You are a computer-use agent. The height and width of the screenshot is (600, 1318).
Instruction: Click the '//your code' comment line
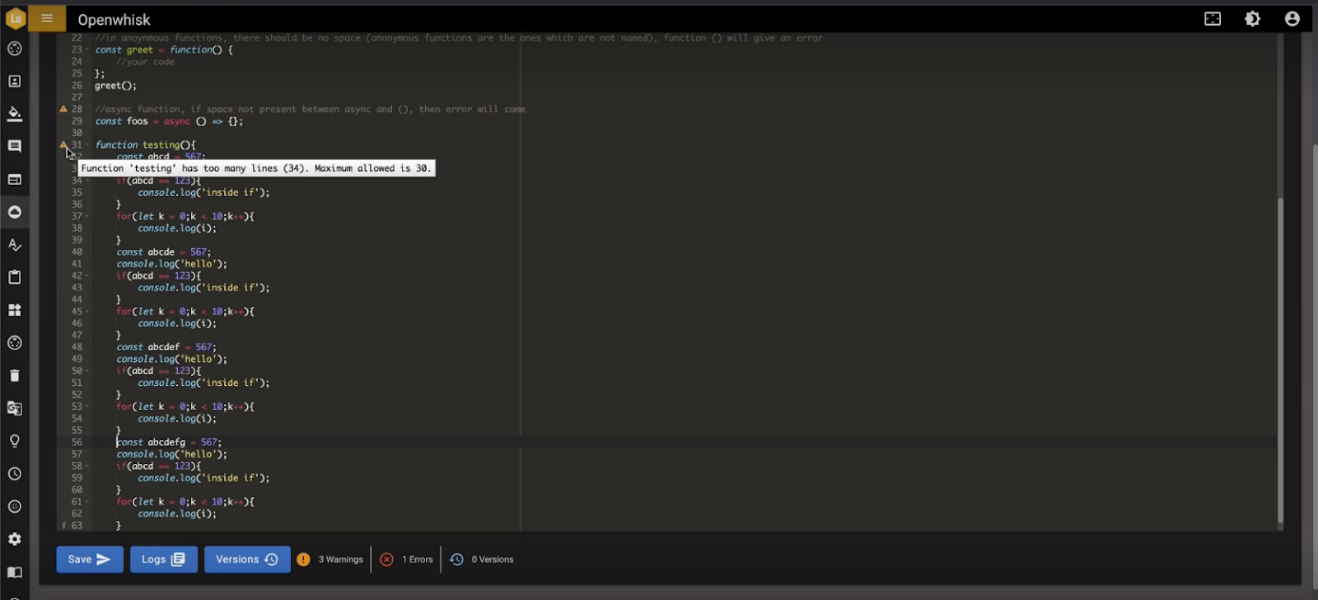pyautogui.click(x=145, y=62)
